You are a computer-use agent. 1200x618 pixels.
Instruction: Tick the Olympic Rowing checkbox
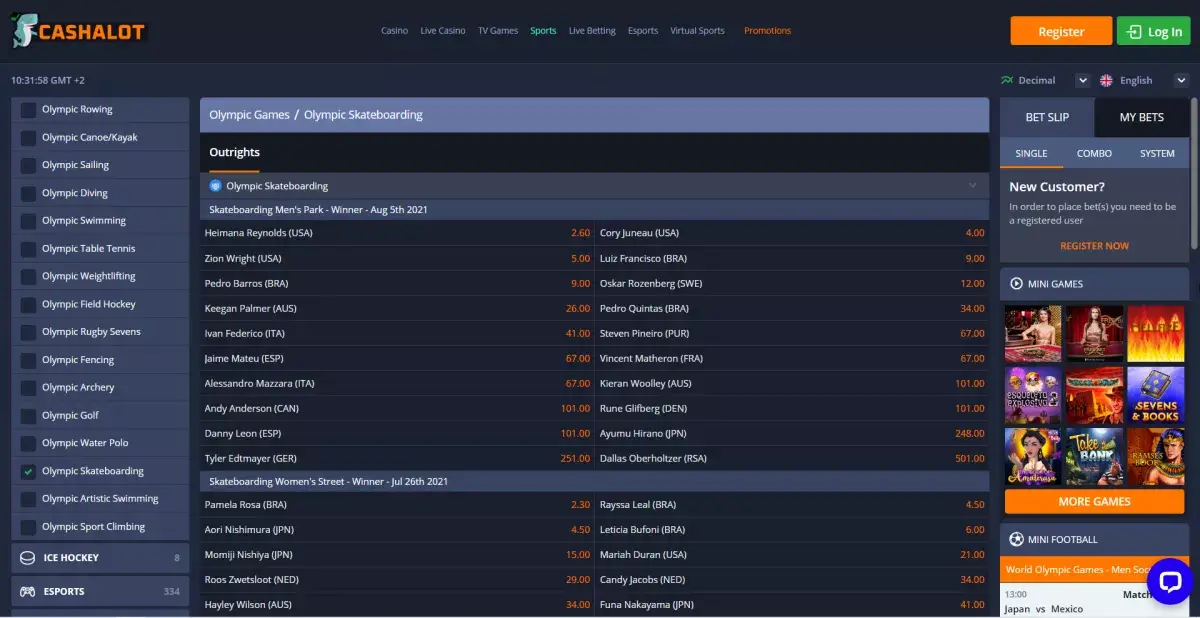point(28,110)
